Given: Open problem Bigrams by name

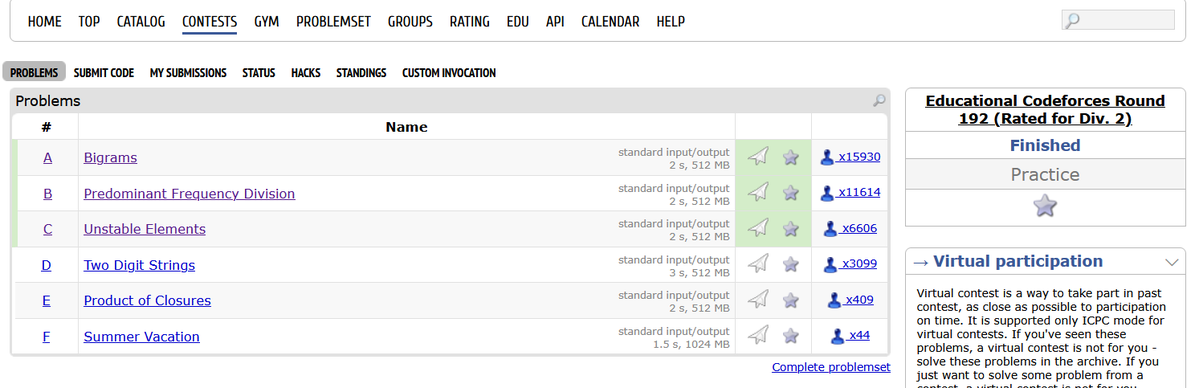Looking at the screenshot, I should [110, 158].
